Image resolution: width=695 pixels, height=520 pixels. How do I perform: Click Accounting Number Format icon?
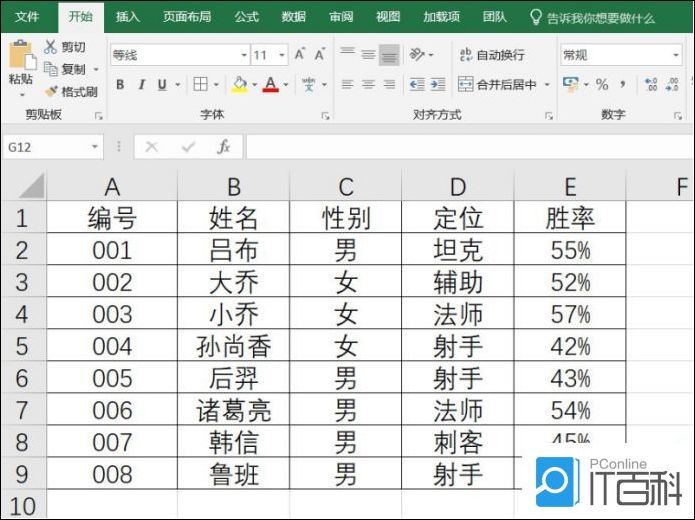(x=570, y=84)
